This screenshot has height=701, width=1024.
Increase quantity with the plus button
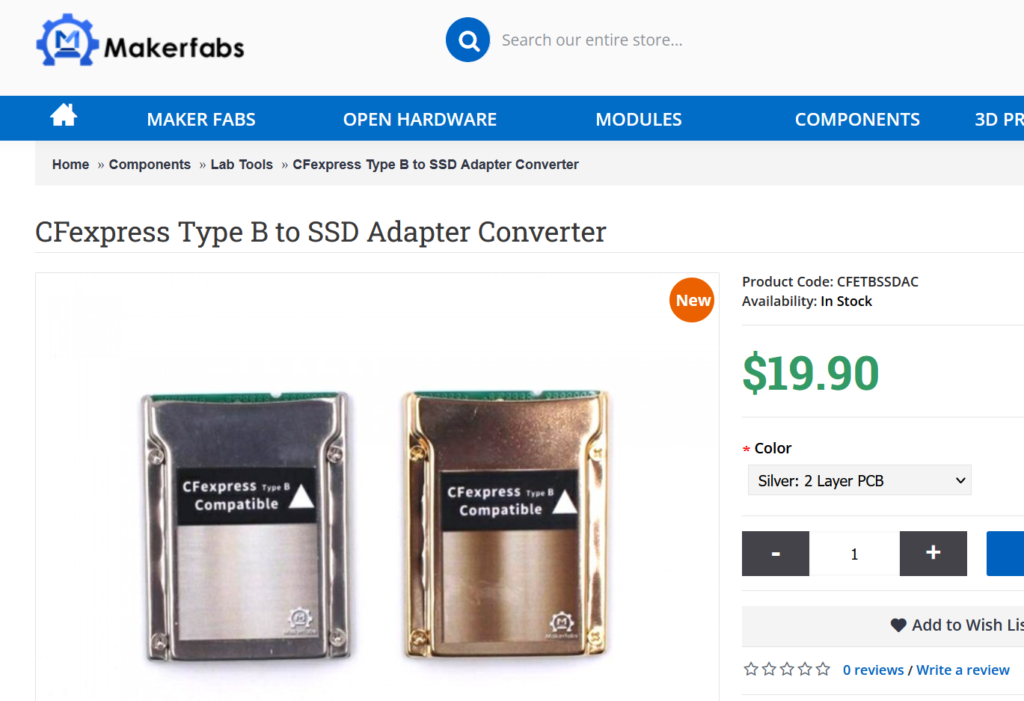932,553
